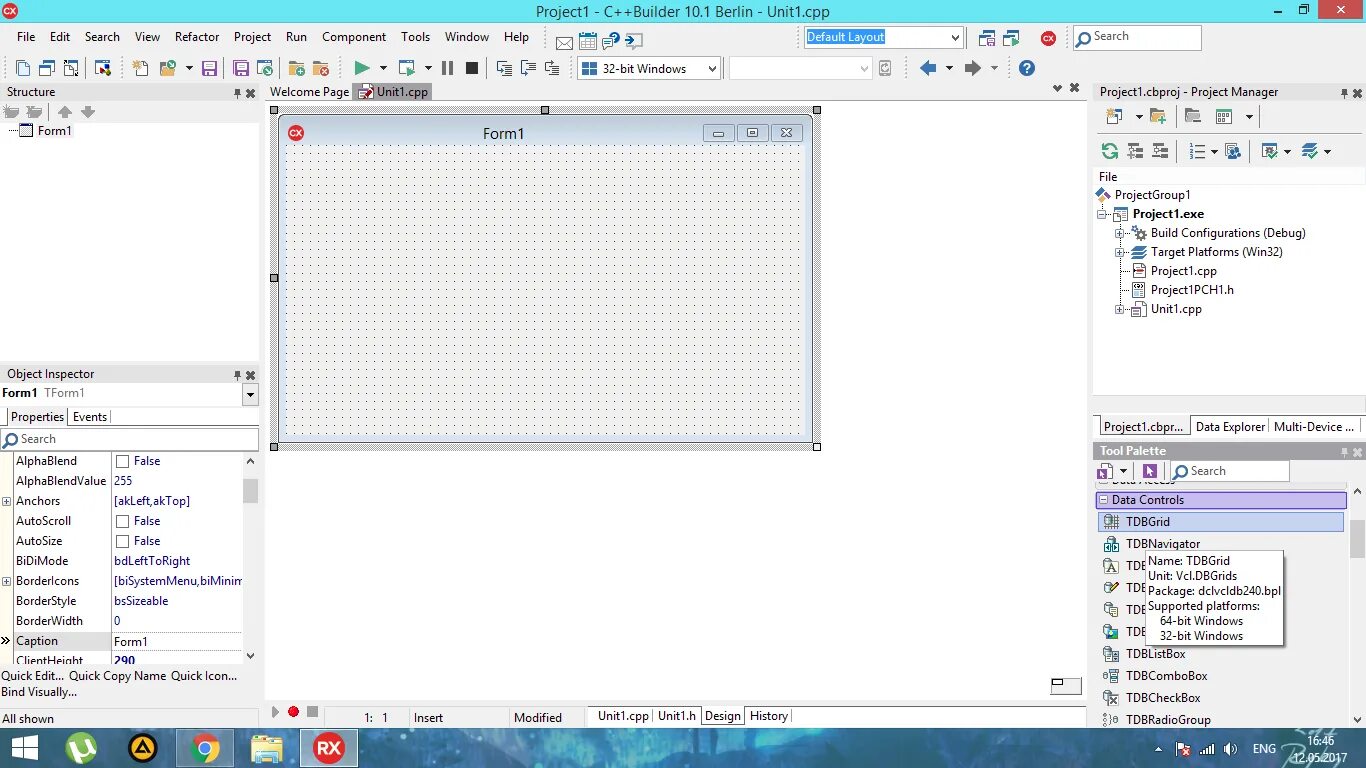Open the Refactor menu

click(x=197, y=37)
